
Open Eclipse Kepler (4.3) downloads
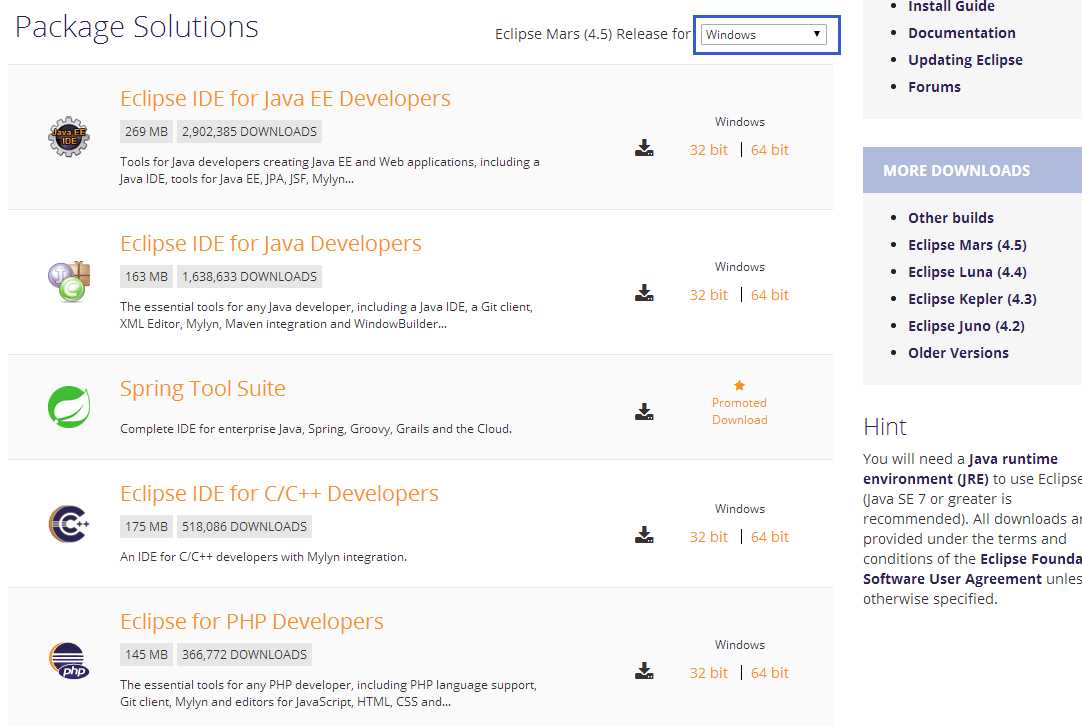point(972,299)
